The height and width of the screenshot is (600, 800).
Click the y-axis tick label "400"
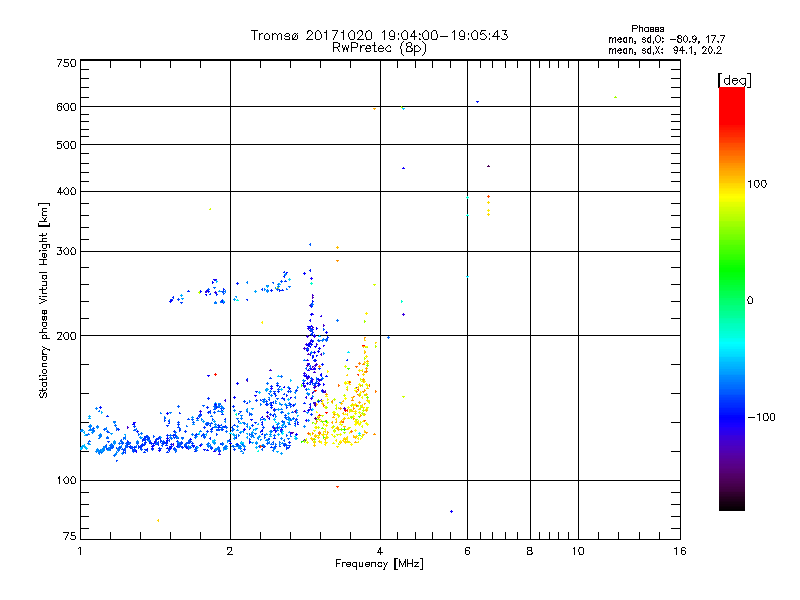click(66, 192)
